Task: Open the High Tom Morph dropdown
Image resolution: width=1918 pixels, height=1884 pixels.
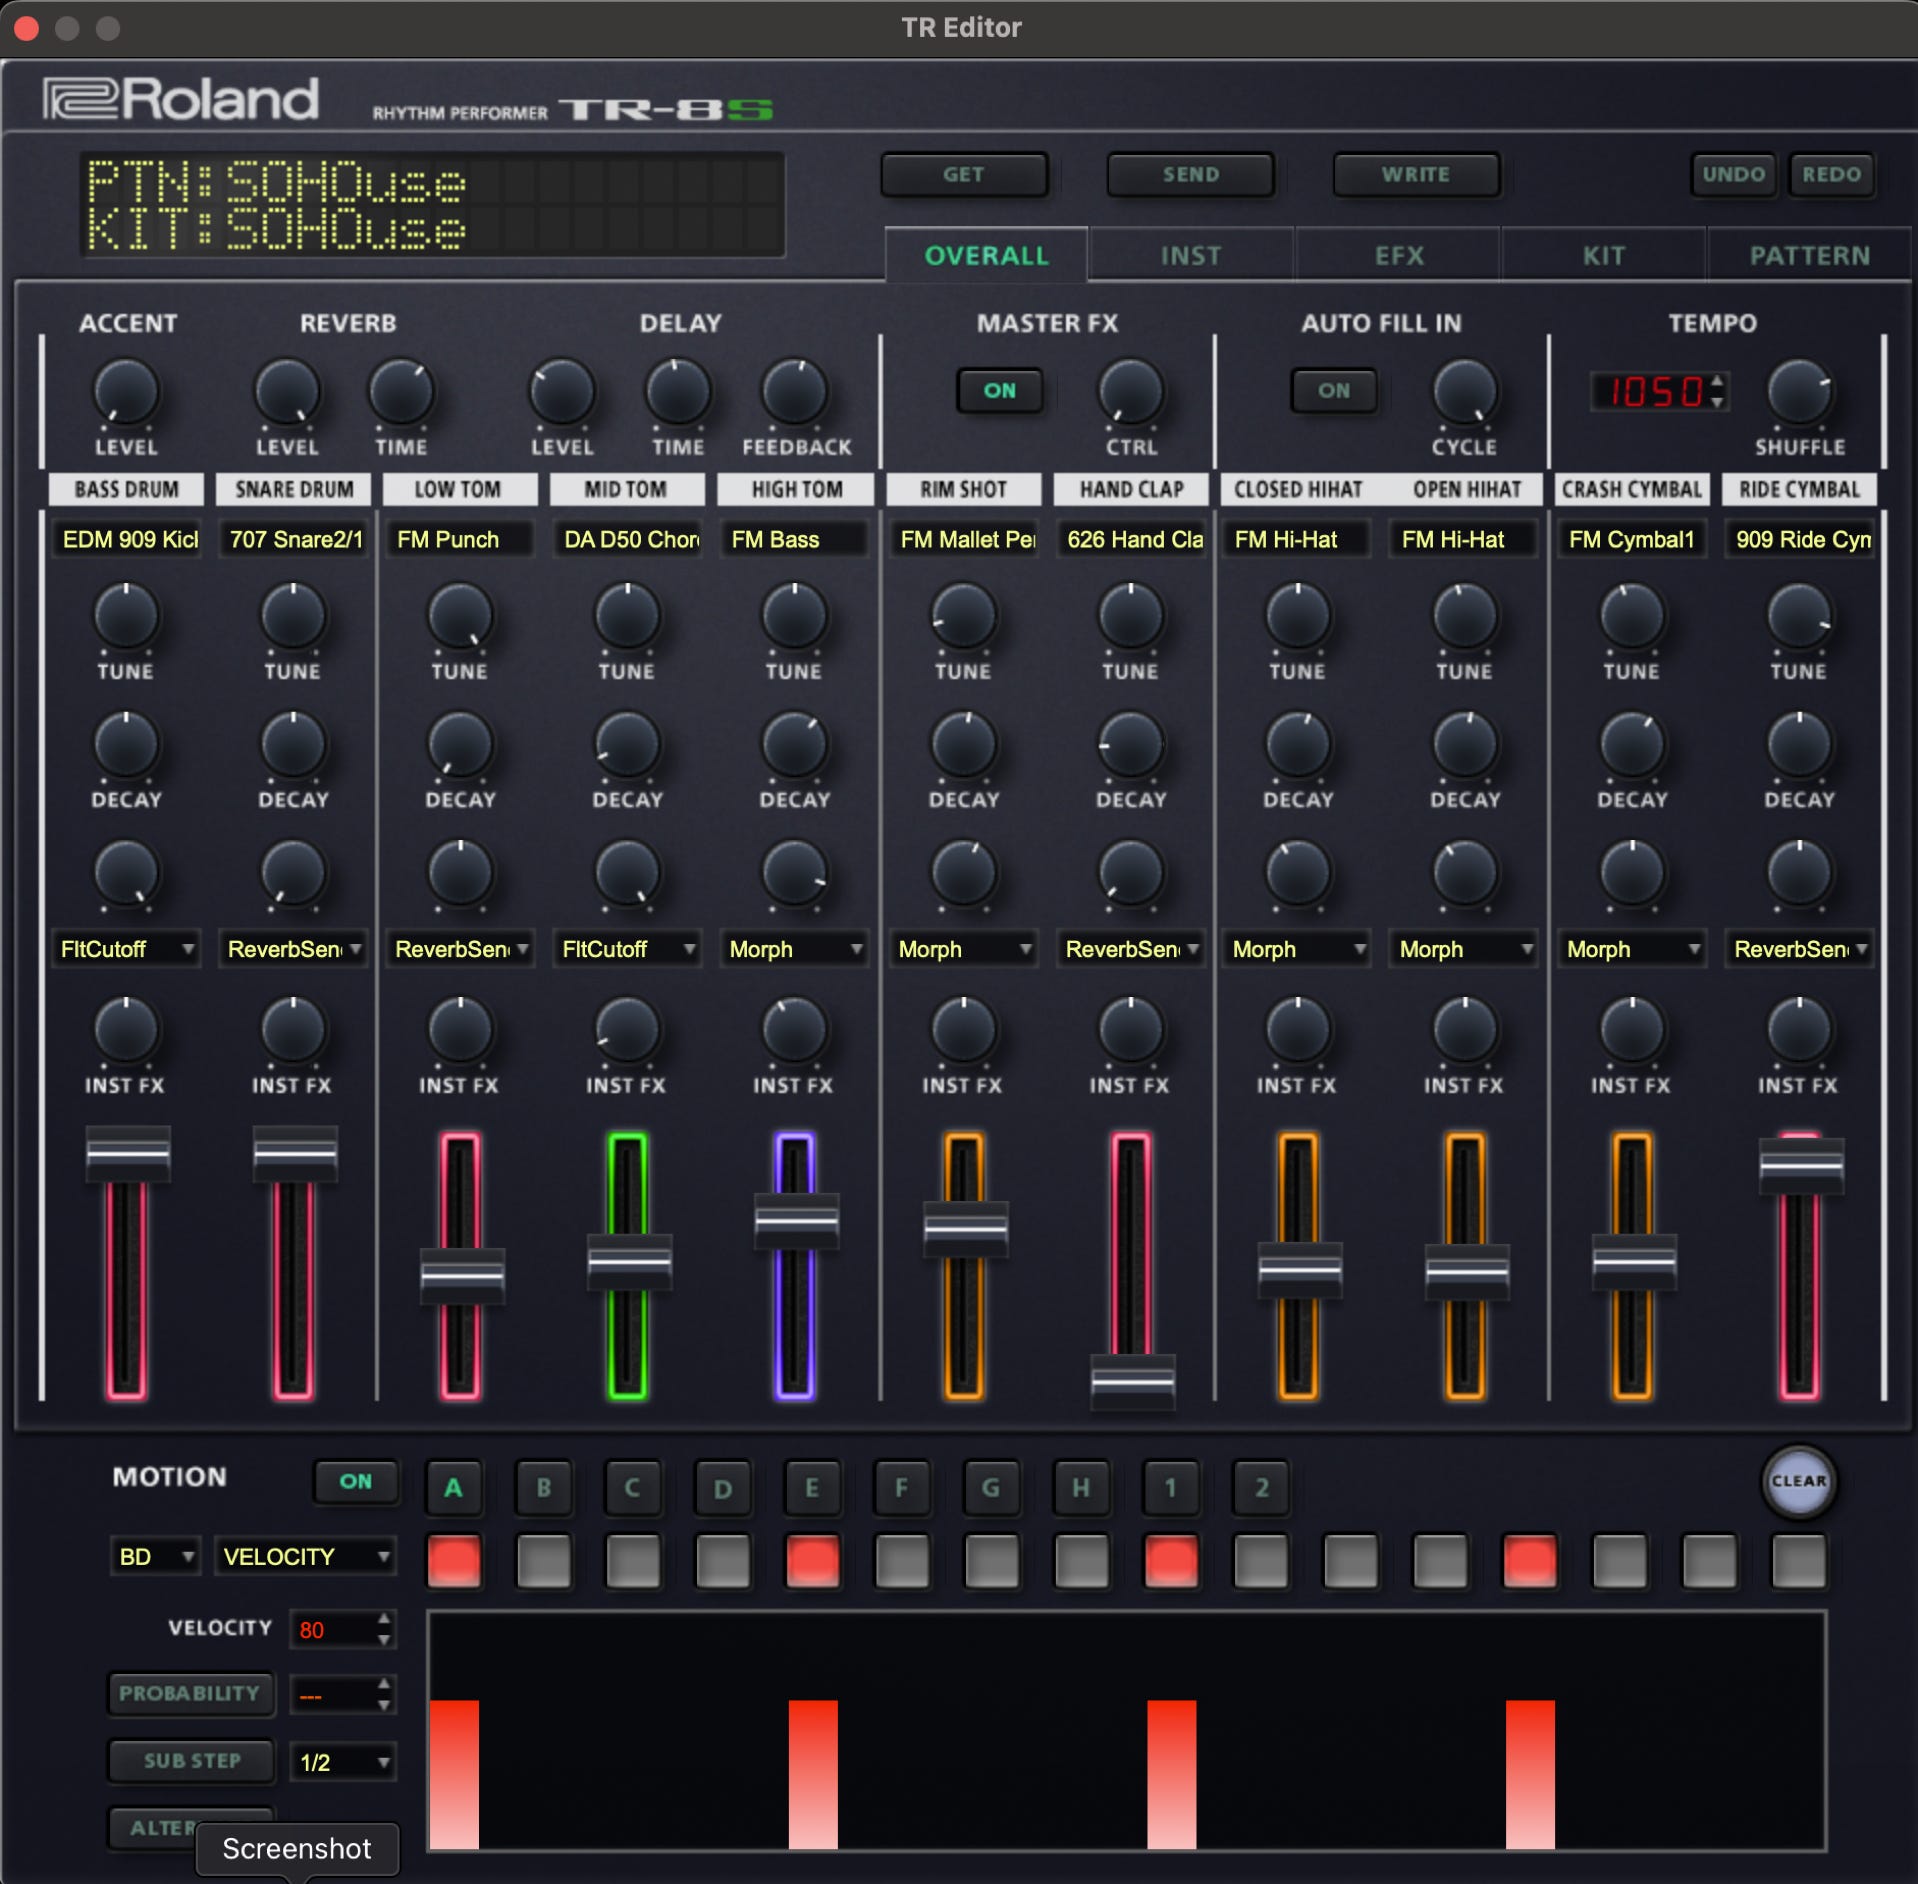Action: pos(795,949)
